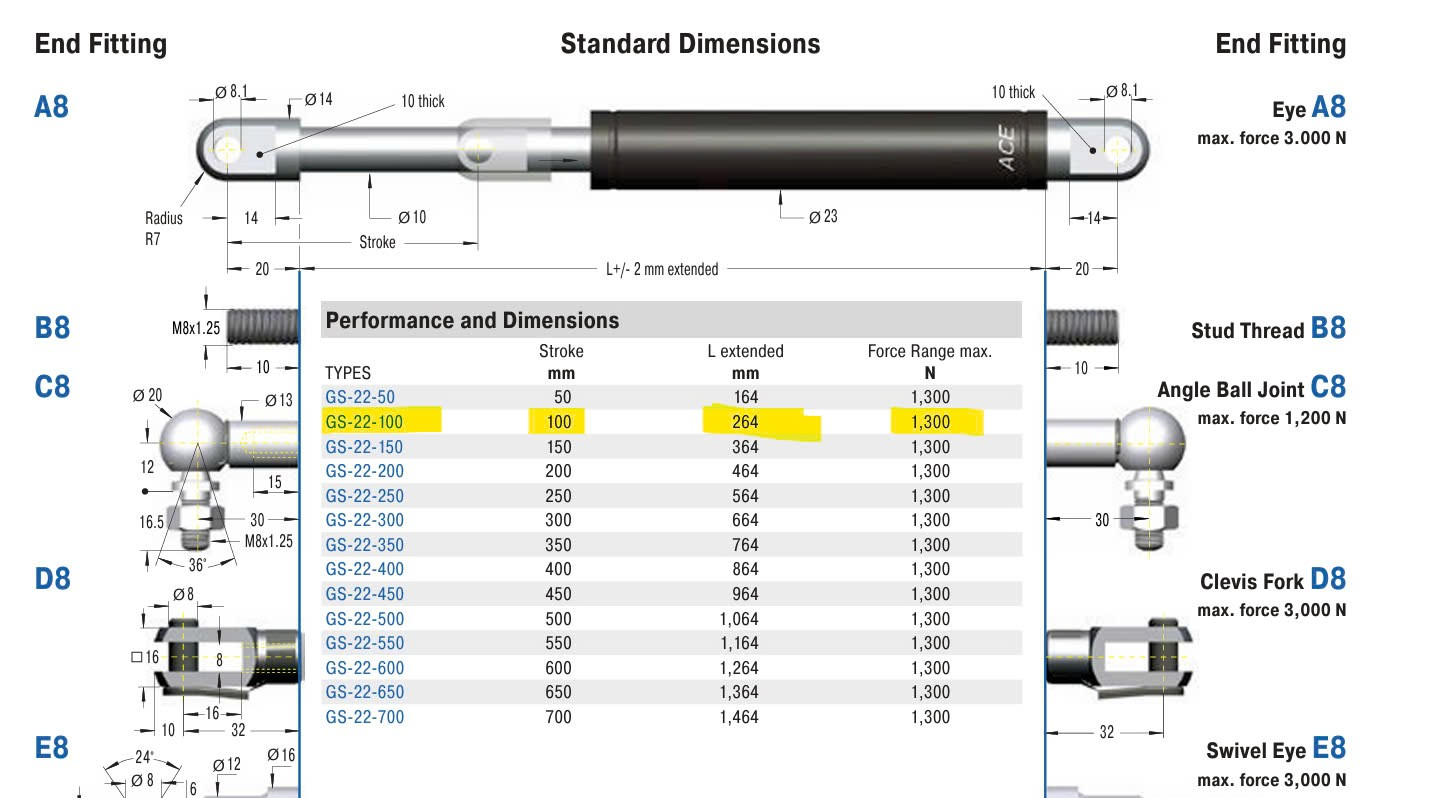This screenshot has width=1437, height=798.
Task: Select the highlighted 264 L extended value
Action: (x=745, y=422)
